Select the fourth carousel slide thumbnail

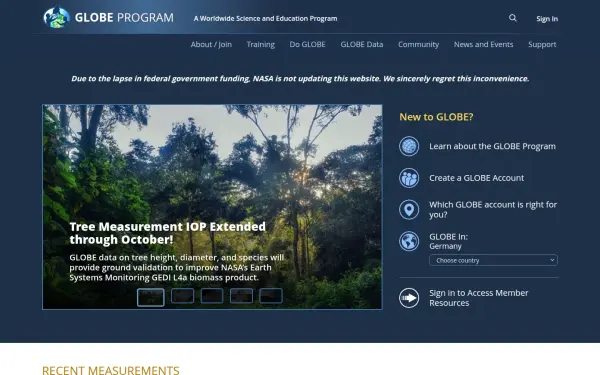click(x=241, y=296)
